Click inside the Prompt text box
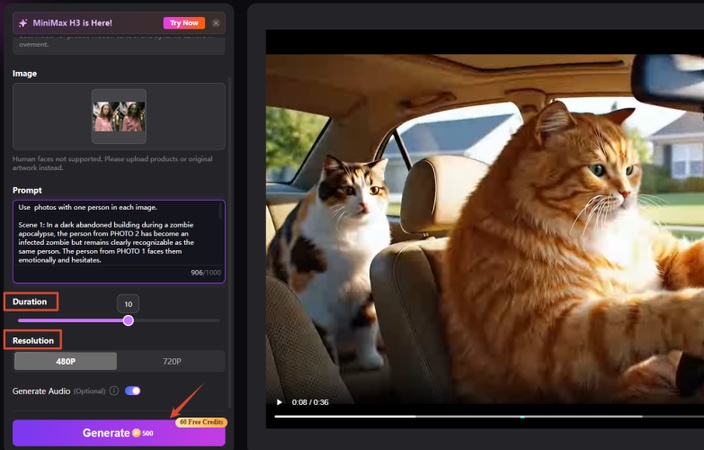Viewport: 704px width, 450px height. pos(119,242)
